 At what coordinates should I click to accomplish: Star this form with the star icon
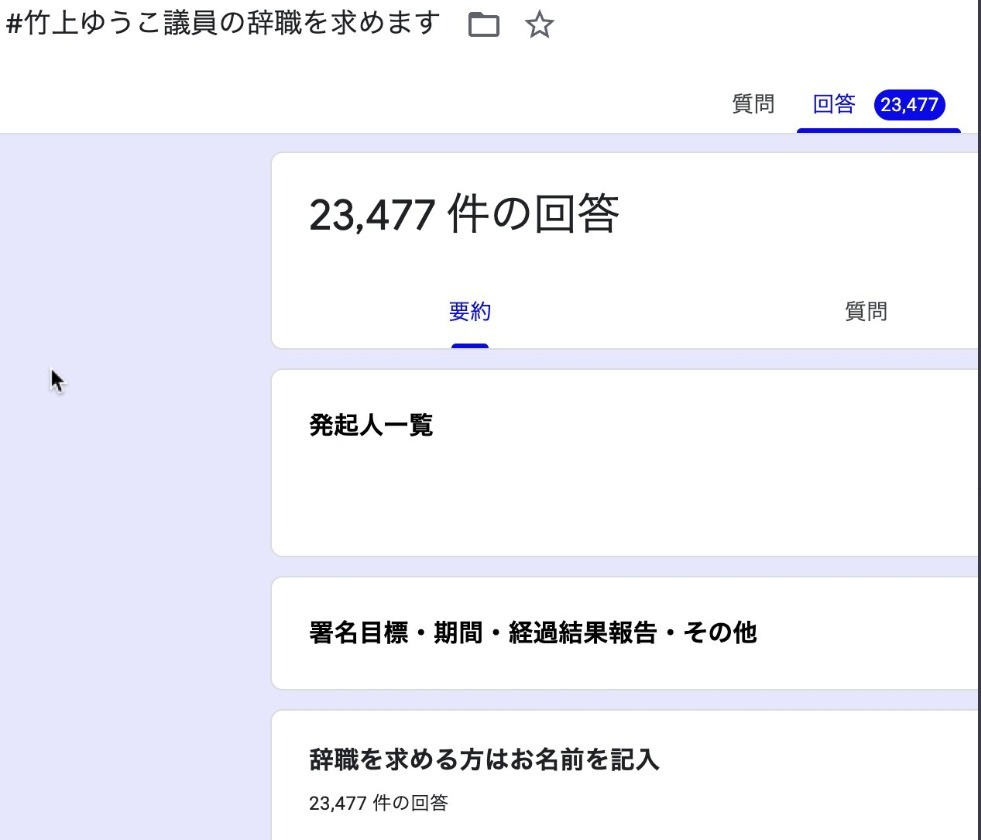tap(539, 25)
